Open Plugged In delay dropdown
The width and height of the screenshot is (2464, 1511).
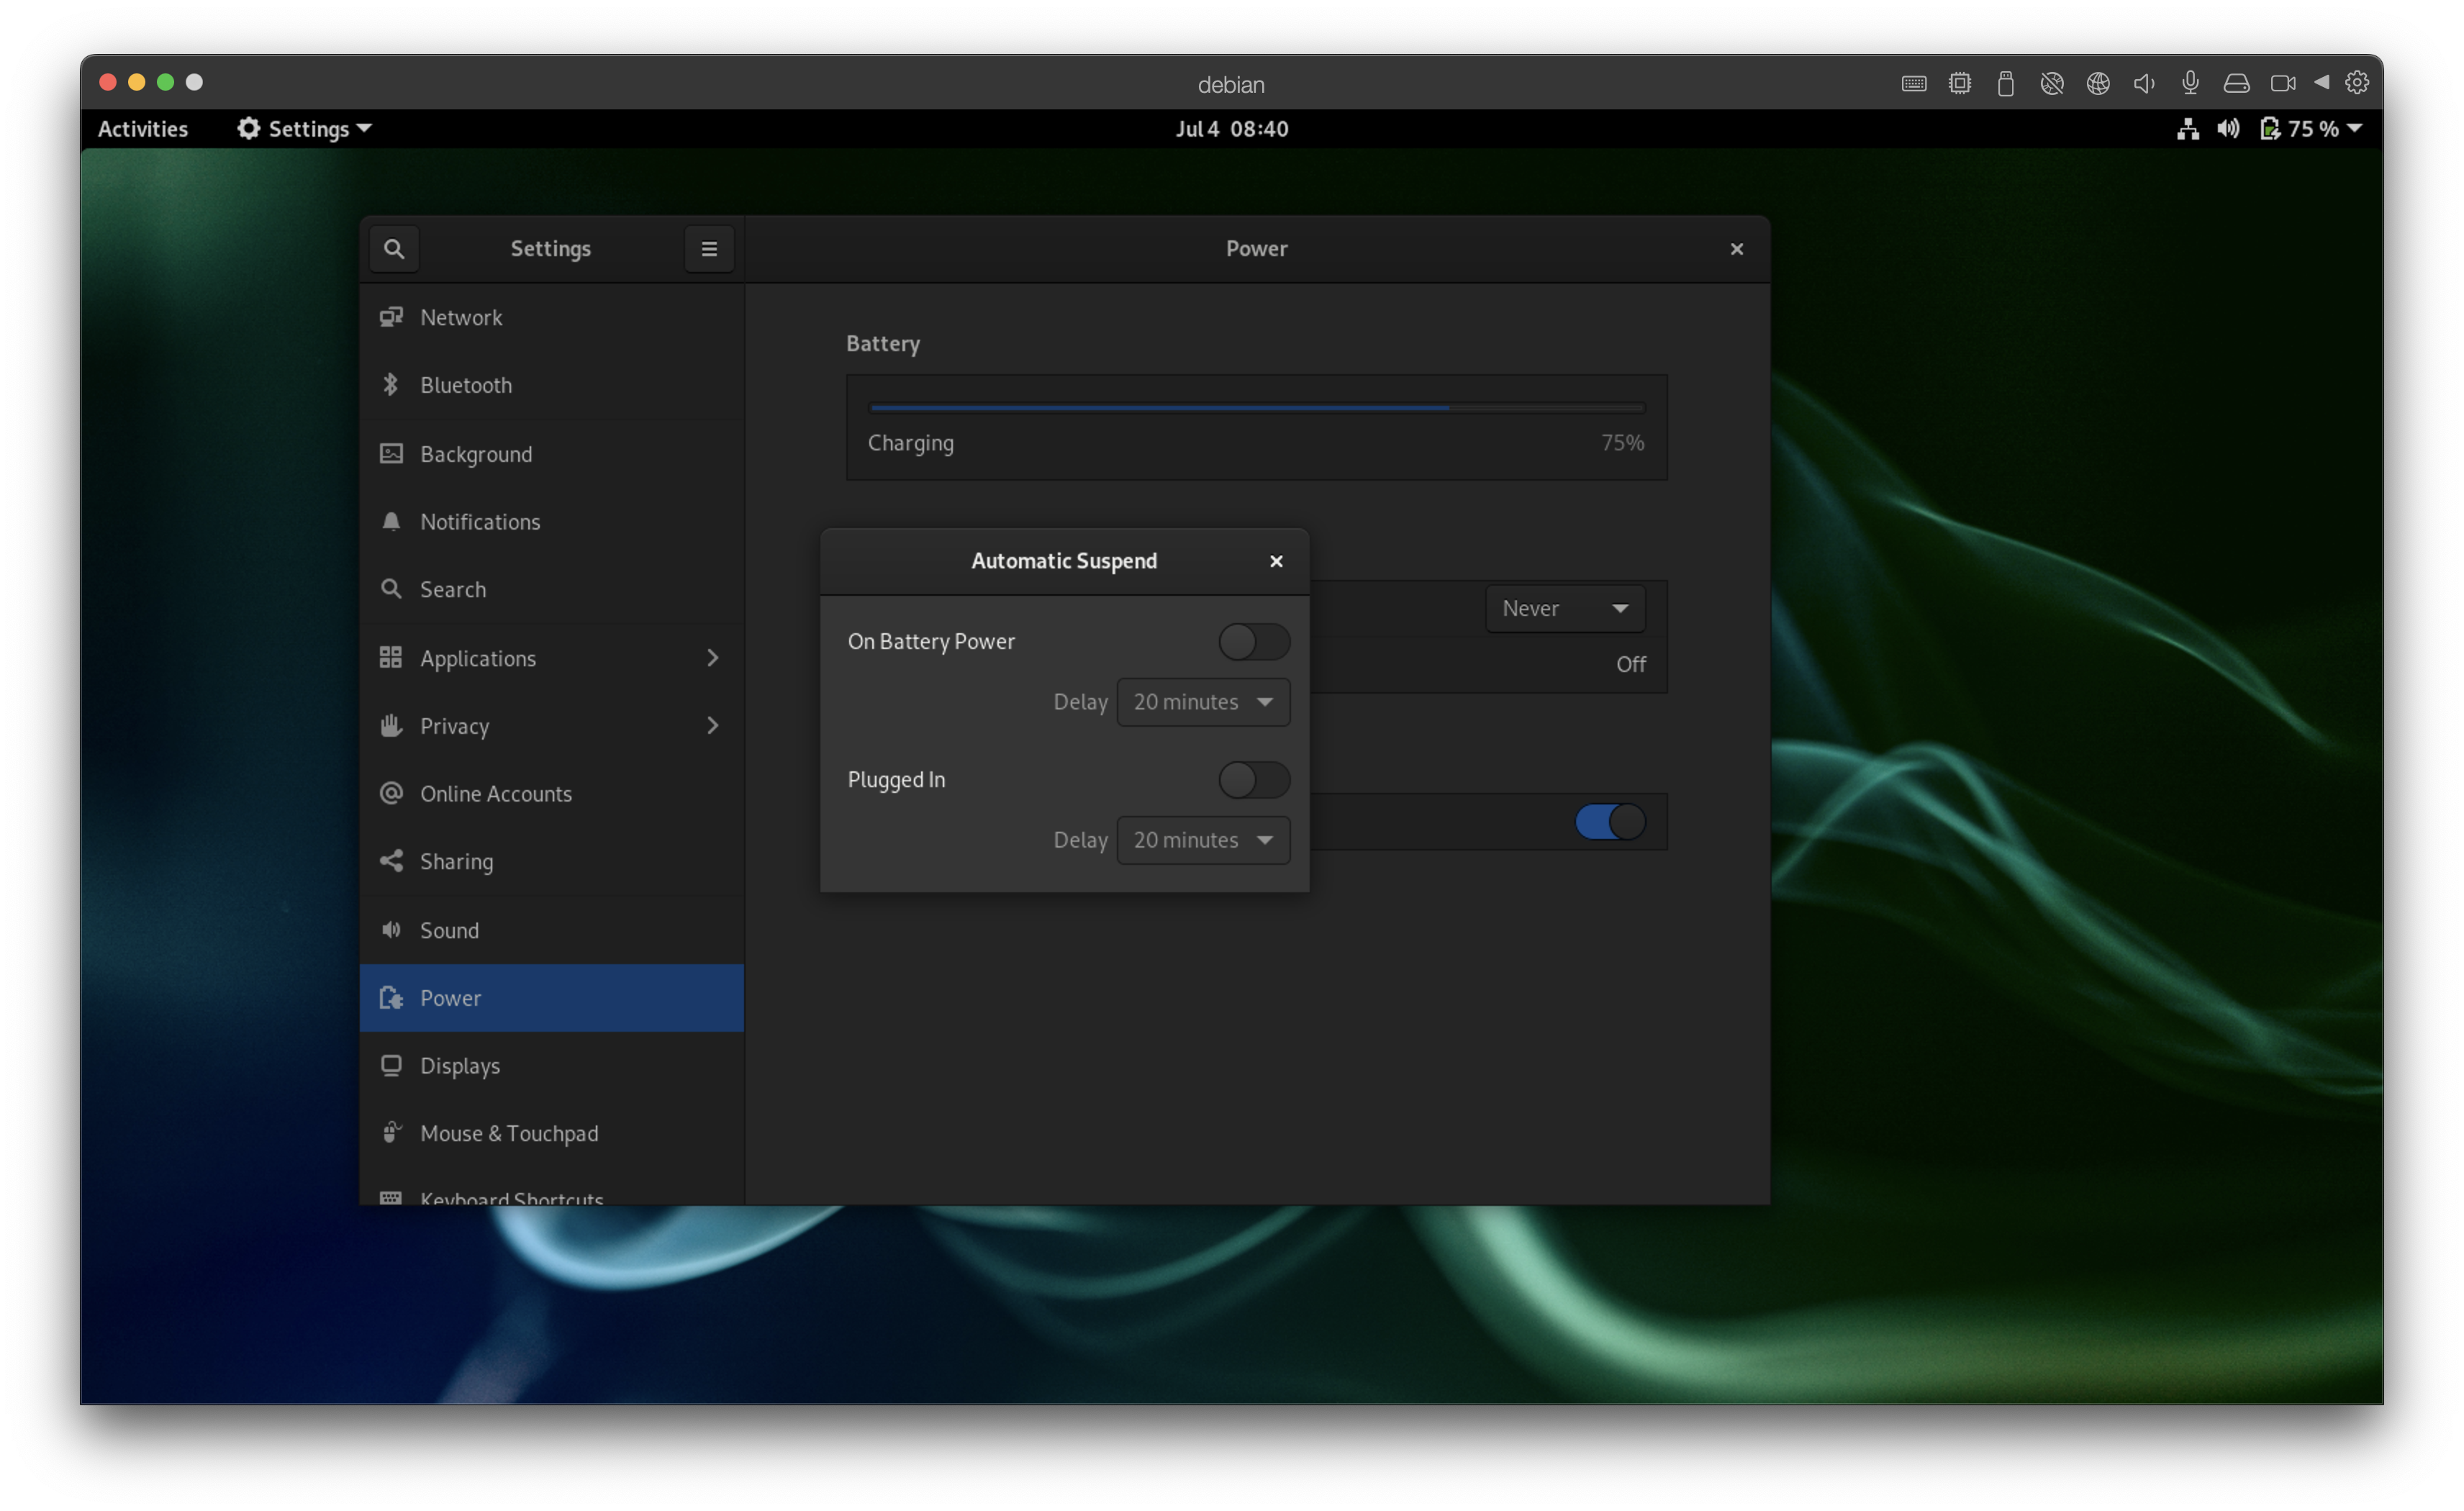pos(1203,840)
